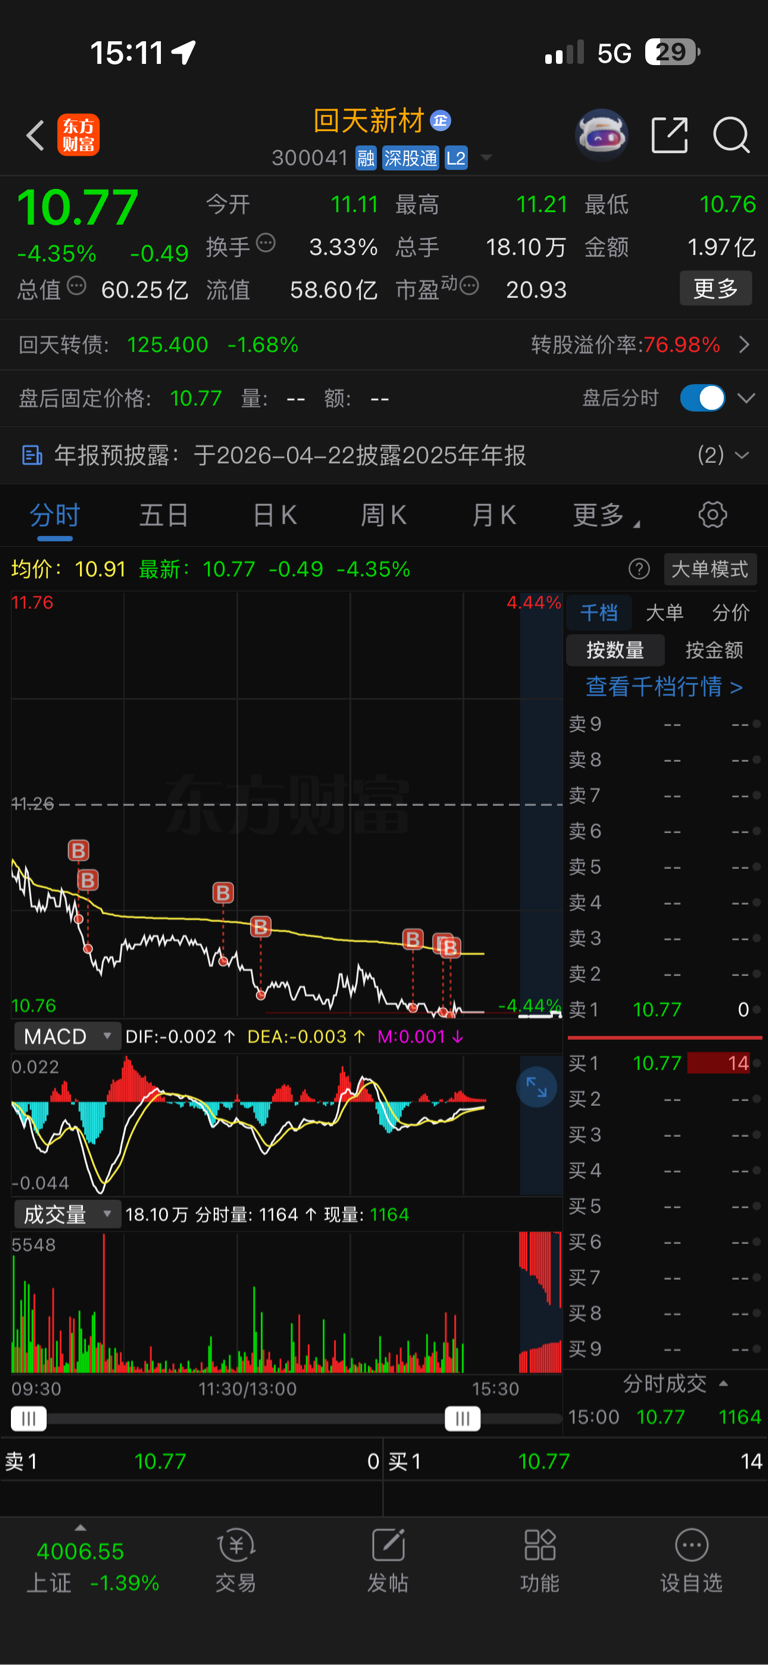Open the robot assistant avatar
Viewport: 768px width, 1665px height.
pos(601,134)
